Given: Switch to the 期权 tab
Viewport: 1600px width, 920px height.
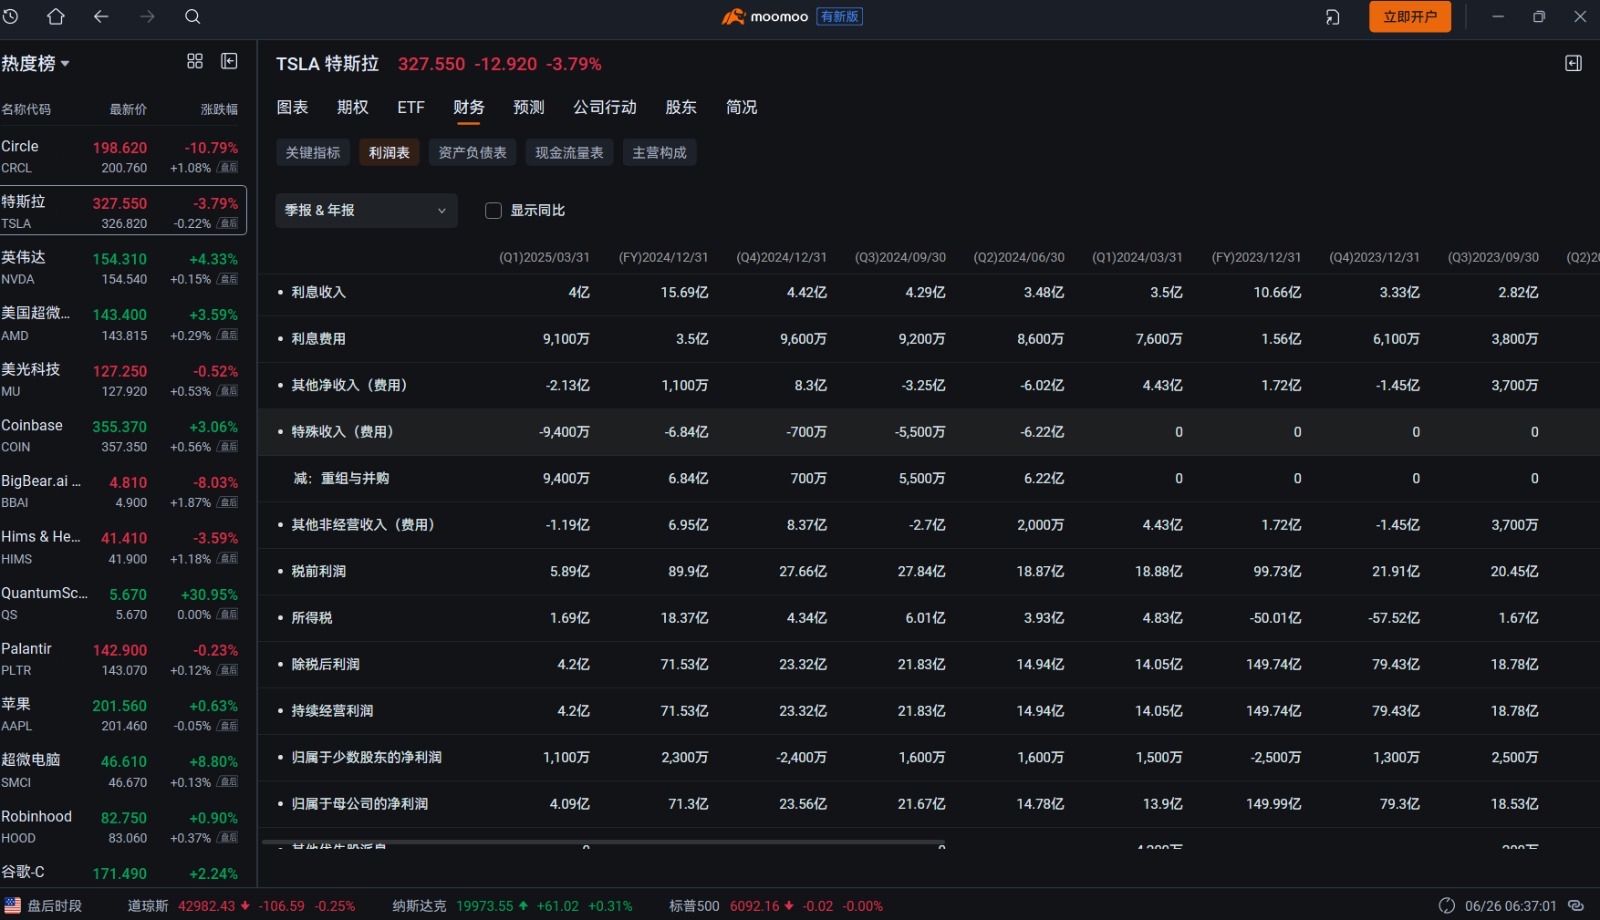Looking at the screenshot, I should point(353,107).
